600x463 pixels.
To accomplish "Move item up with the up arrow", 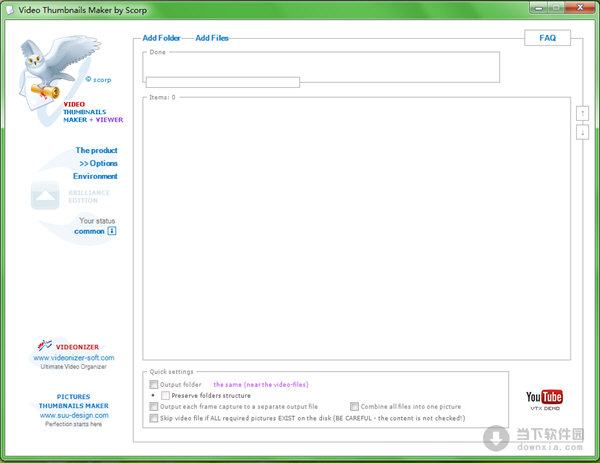I will coord(582,113).
